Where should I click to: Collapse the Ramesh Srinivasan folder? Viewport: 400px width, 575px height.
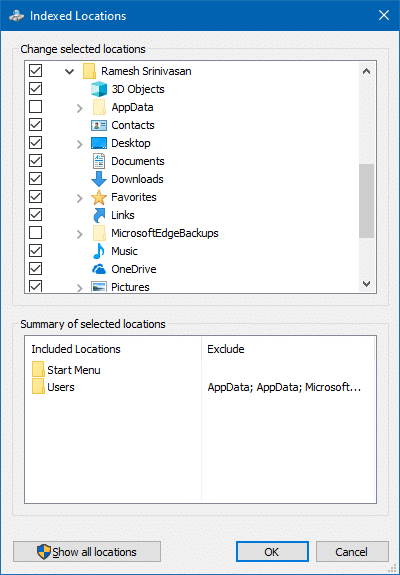(x=70, y=72)
